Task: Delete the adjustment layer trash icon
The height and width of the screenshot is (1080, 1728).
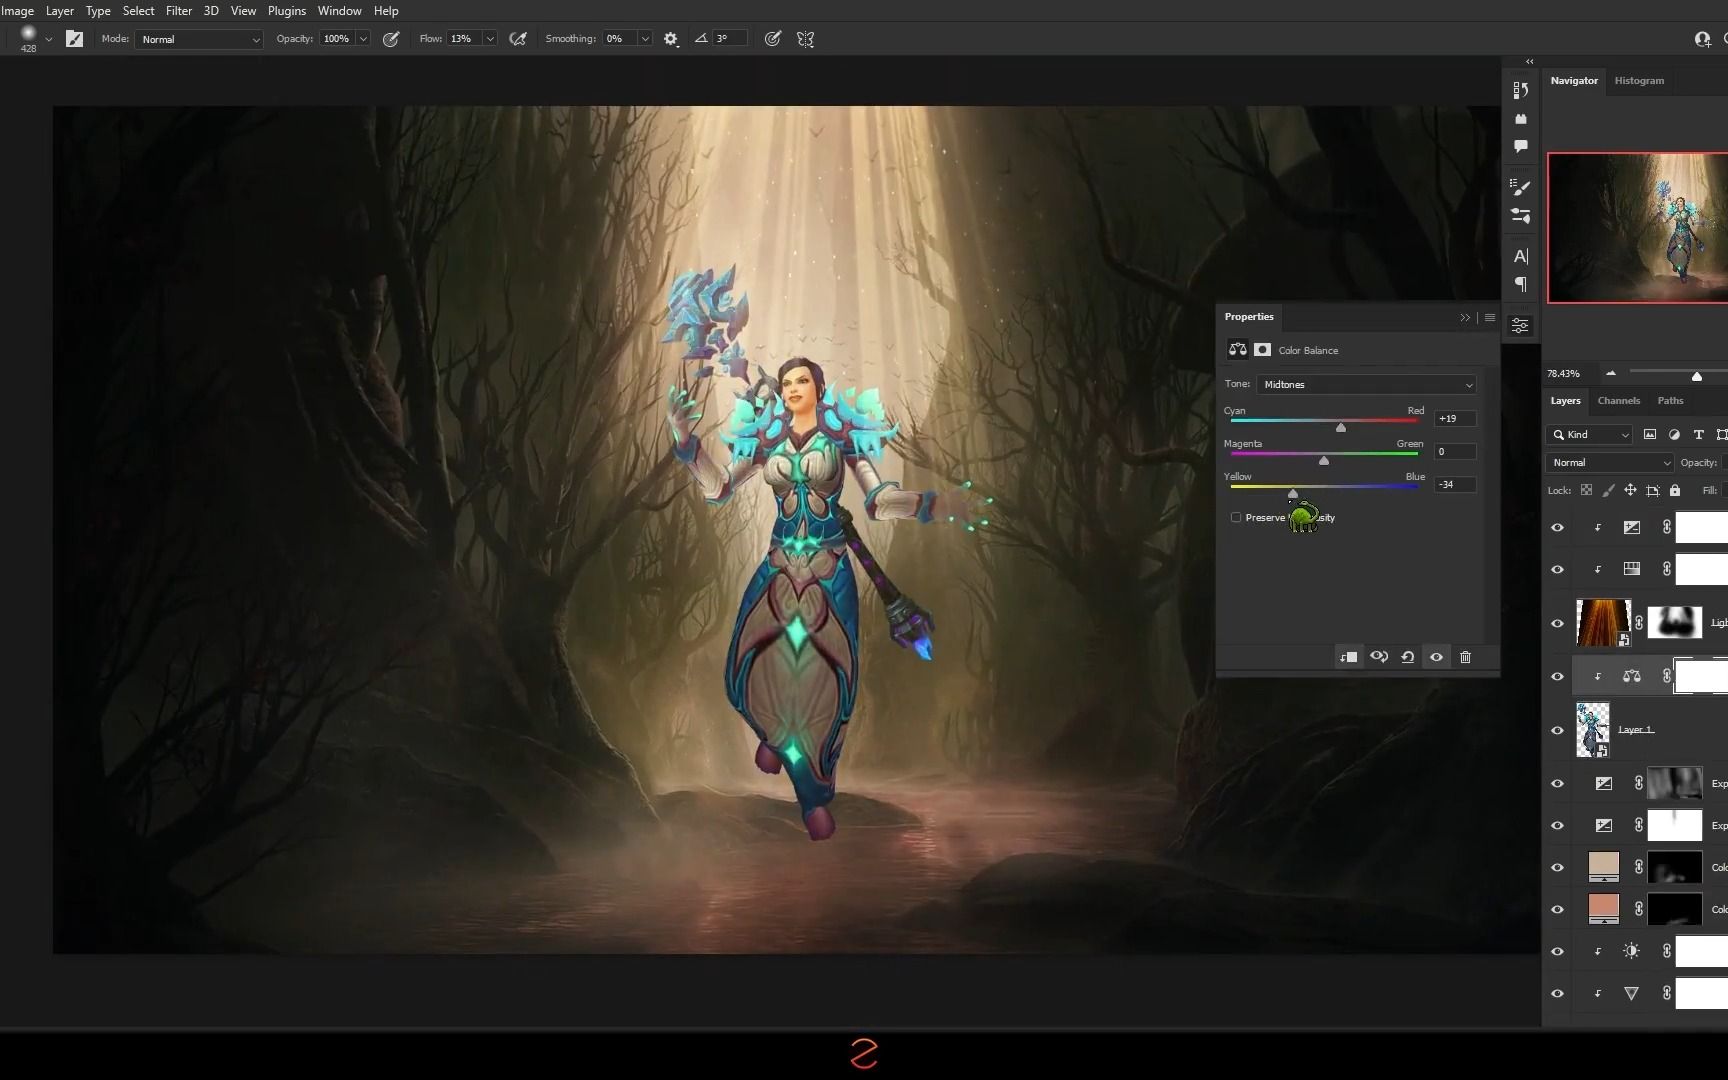Action: (x=1466, y=657)
